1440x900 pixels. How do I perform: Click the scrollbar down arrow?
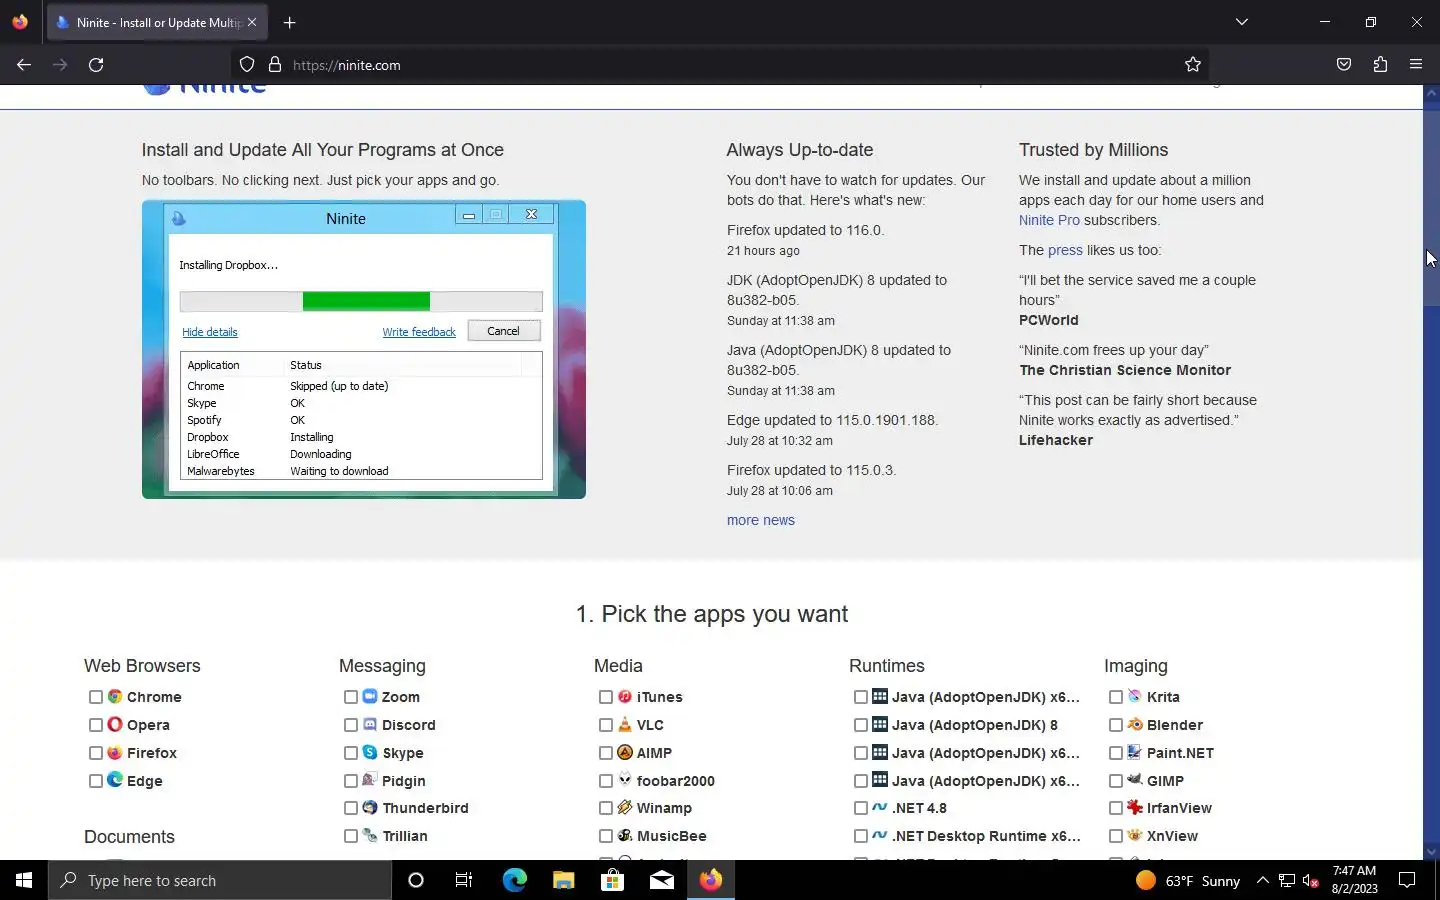(x=1431, y=852)
